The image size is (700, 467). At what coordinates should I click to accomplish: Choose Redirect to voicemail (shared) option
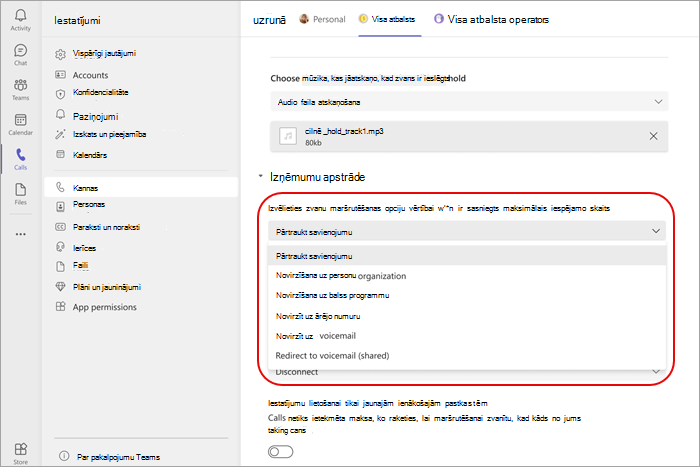467,355
